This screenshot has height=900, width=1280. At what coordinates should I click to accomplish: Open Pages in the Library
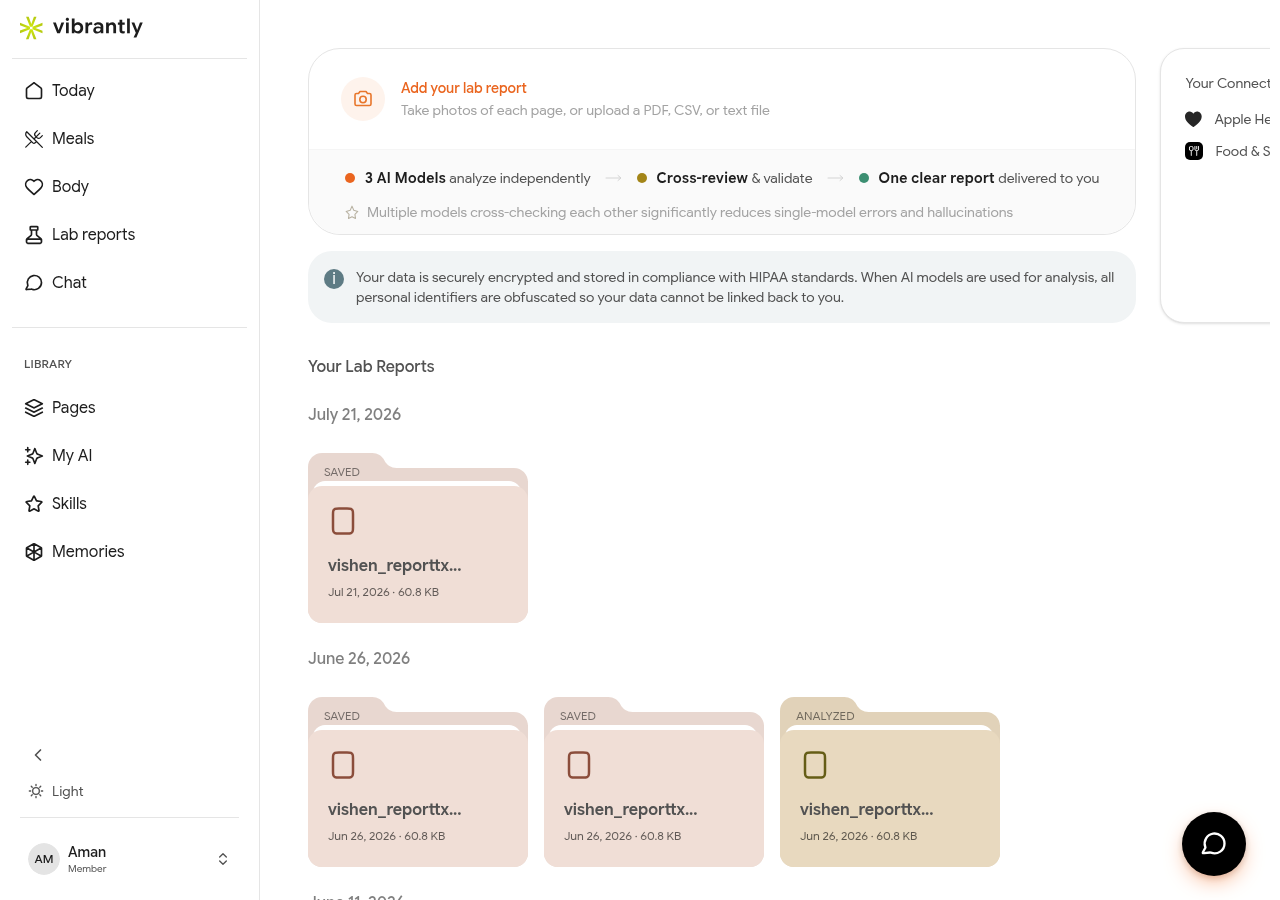pyautogui.click(x=129, y=407)
